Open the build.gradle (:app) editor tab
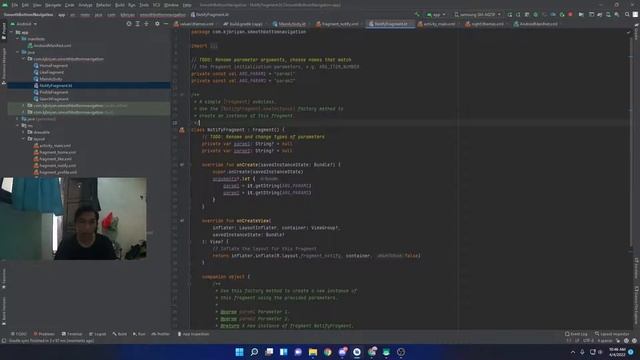Viewport: 640px width, 360px height. pyautogui.click(x=243, y=24)
